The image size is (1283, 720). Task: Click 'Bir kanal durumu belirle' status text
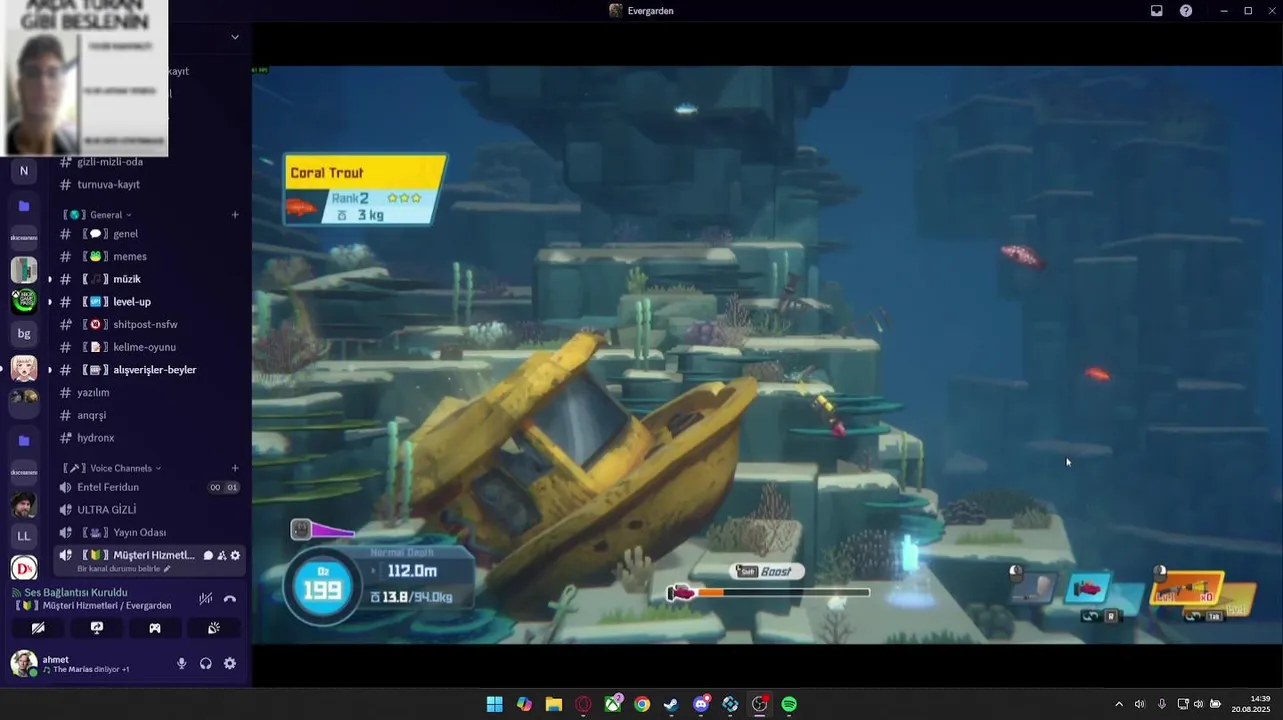119,569
